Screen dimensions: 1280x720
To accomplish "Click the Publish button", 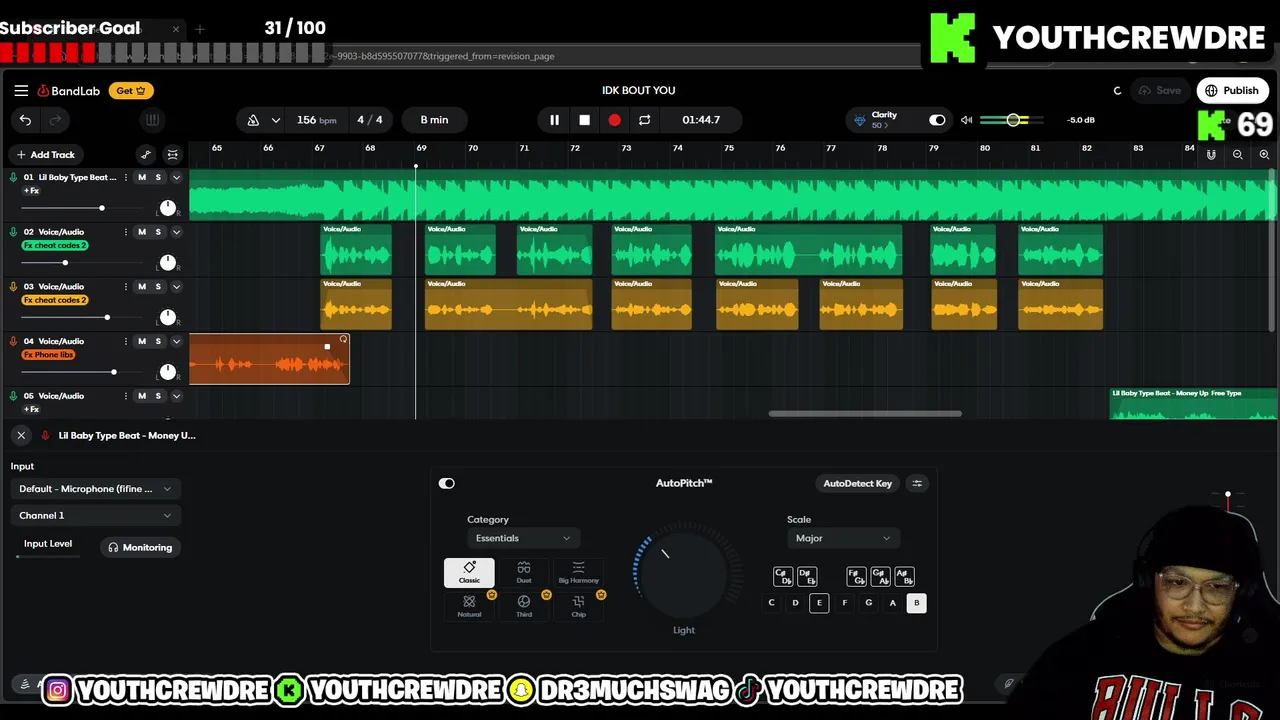I will (x=1232, y=91).
